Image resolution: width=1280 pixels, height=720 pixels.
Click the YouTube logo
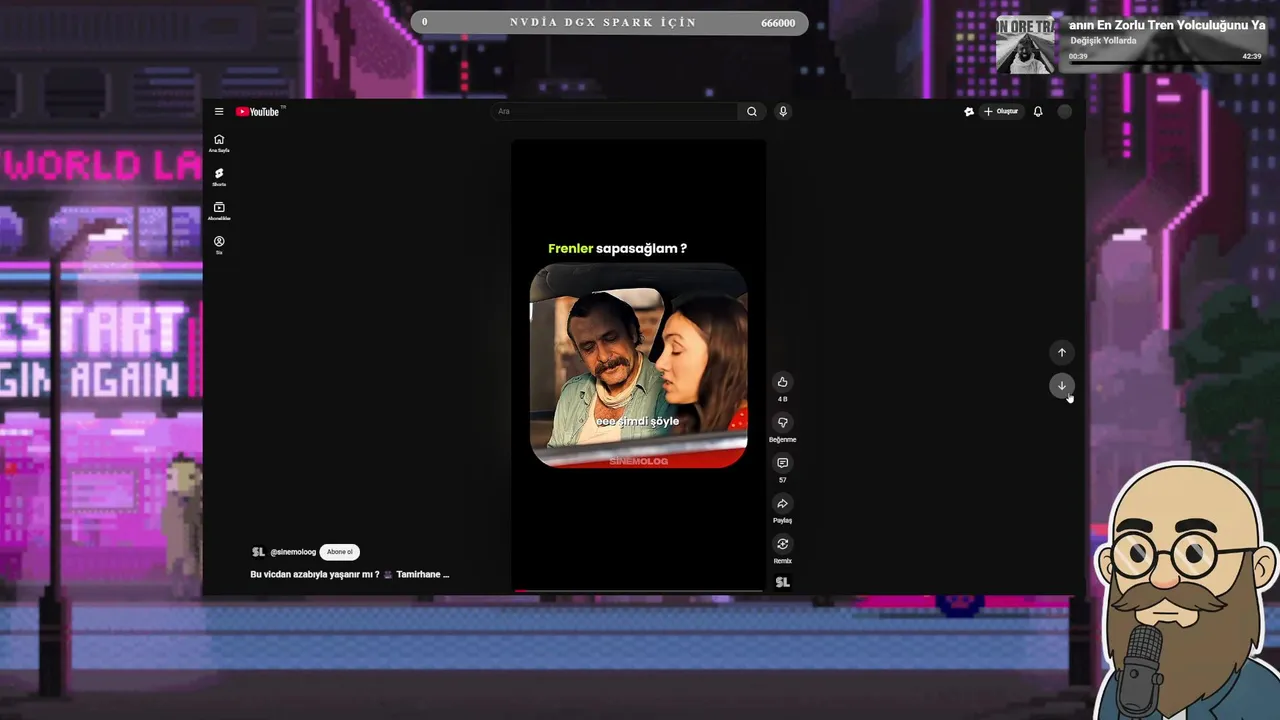(258, 112)
